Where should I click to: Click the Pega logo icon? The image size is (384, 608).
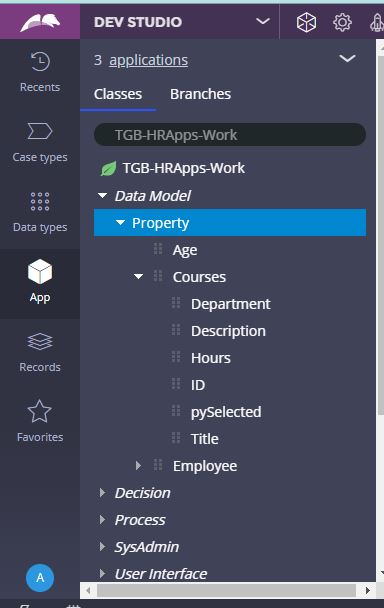pos(40,22)
